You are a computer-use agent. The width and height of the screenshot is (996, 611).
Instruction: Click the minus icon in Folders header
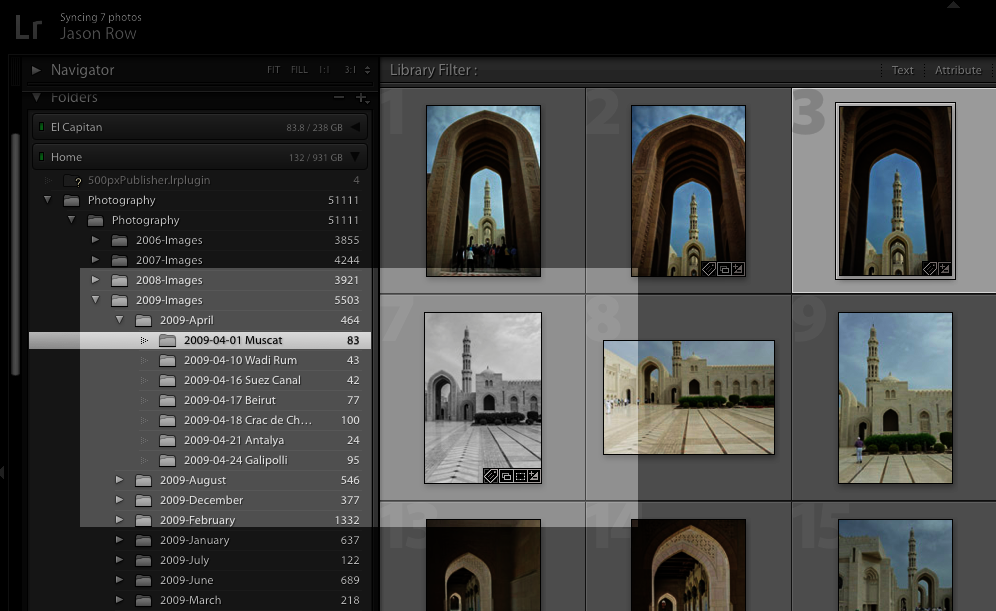(339, 97)
